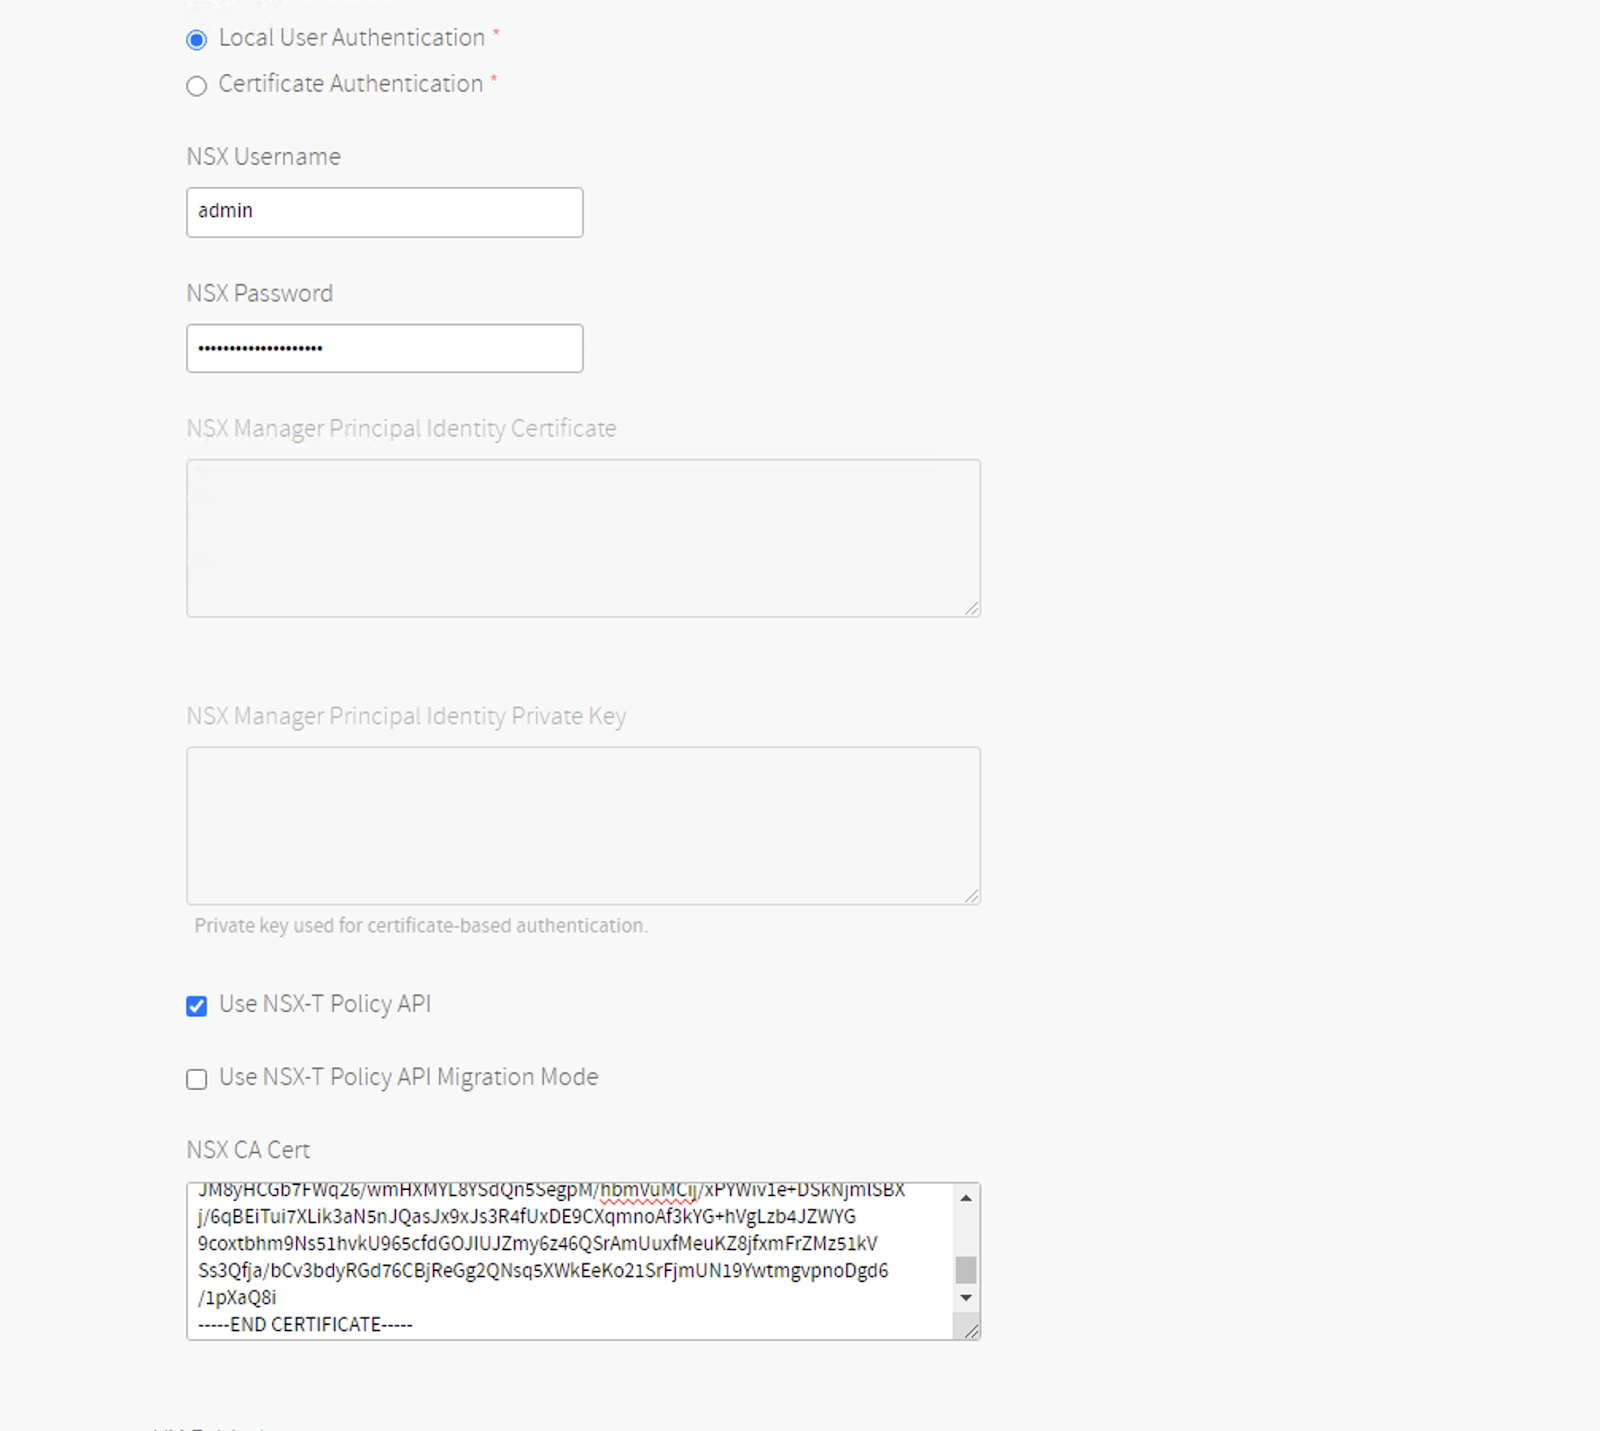Click the Principal Identity Certificate resize handle

(x=972, y=608)
